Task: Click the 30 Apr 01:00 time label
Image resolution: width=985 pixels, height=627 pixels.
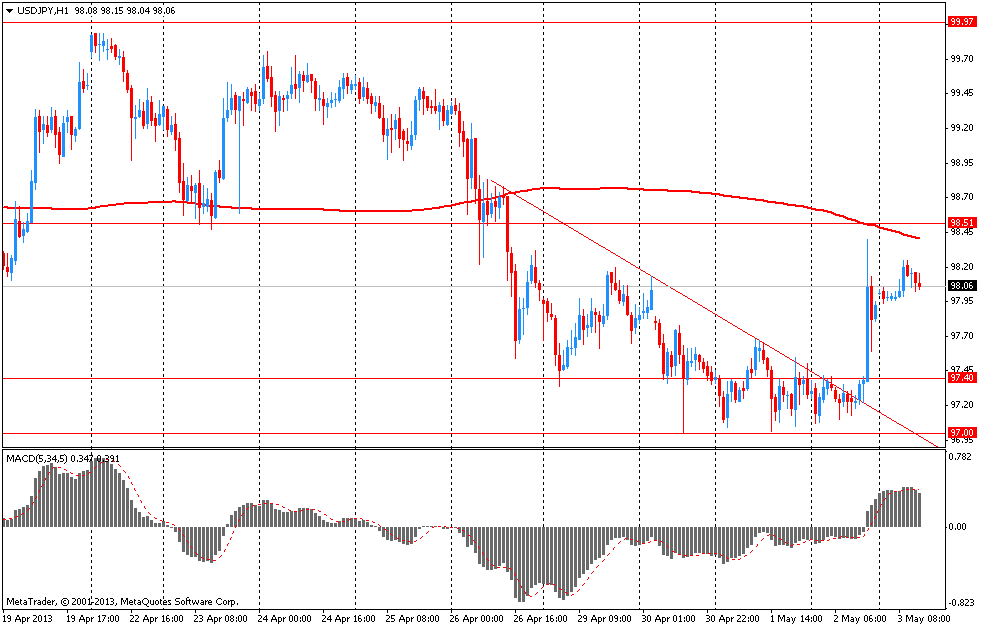Action: point(669,618)
